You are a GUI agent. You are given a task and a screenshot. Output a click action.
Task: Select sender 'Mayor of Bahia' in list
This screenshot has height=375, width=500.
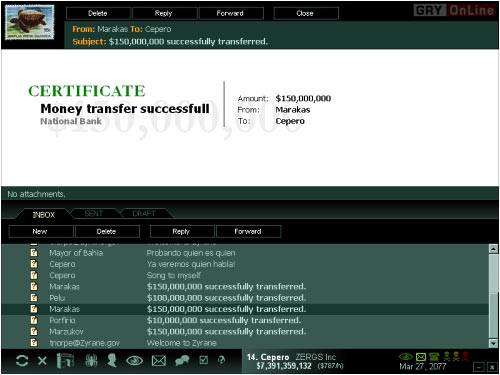(76, 253)
